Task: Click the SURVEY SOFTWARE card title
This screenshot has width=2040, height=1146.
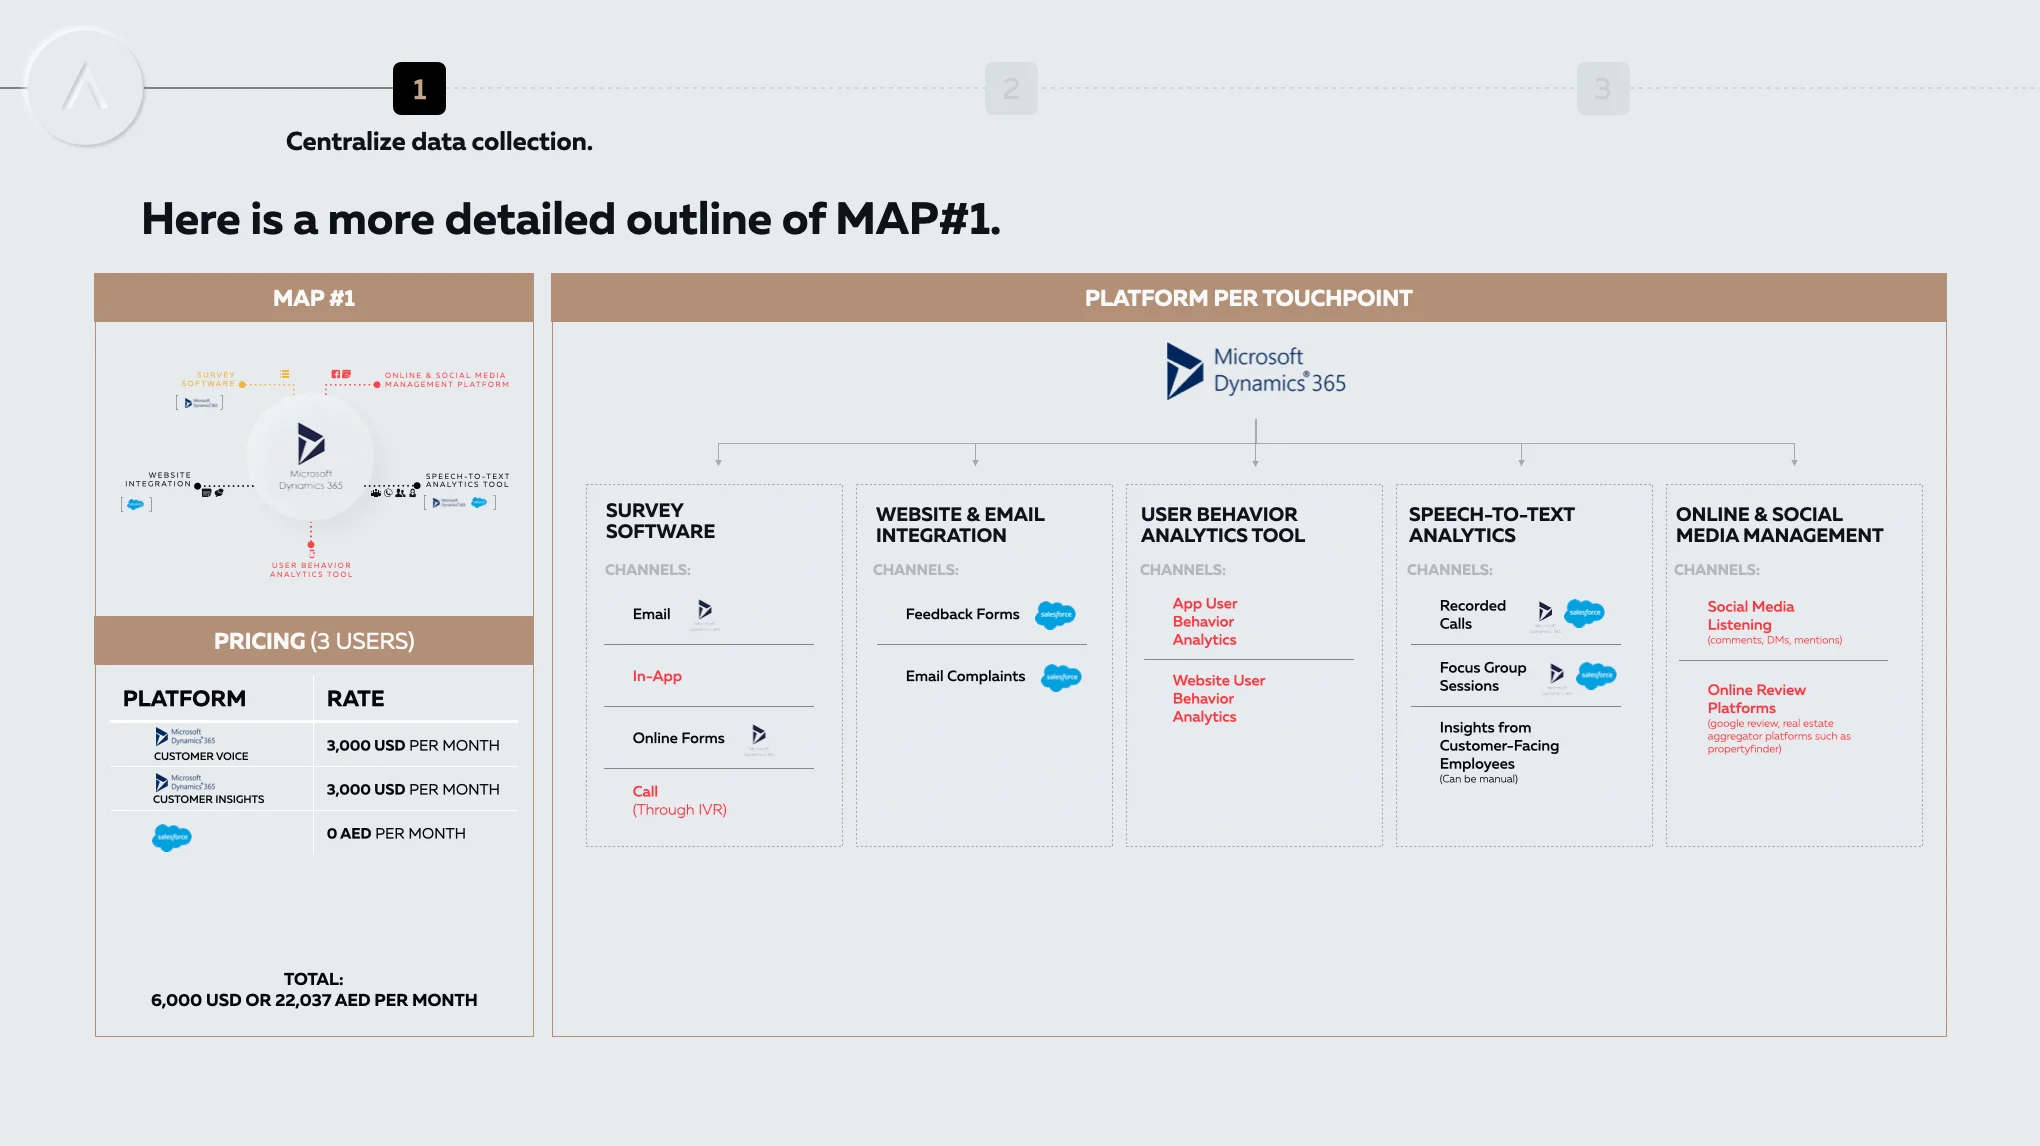Action: click(660, 521)
